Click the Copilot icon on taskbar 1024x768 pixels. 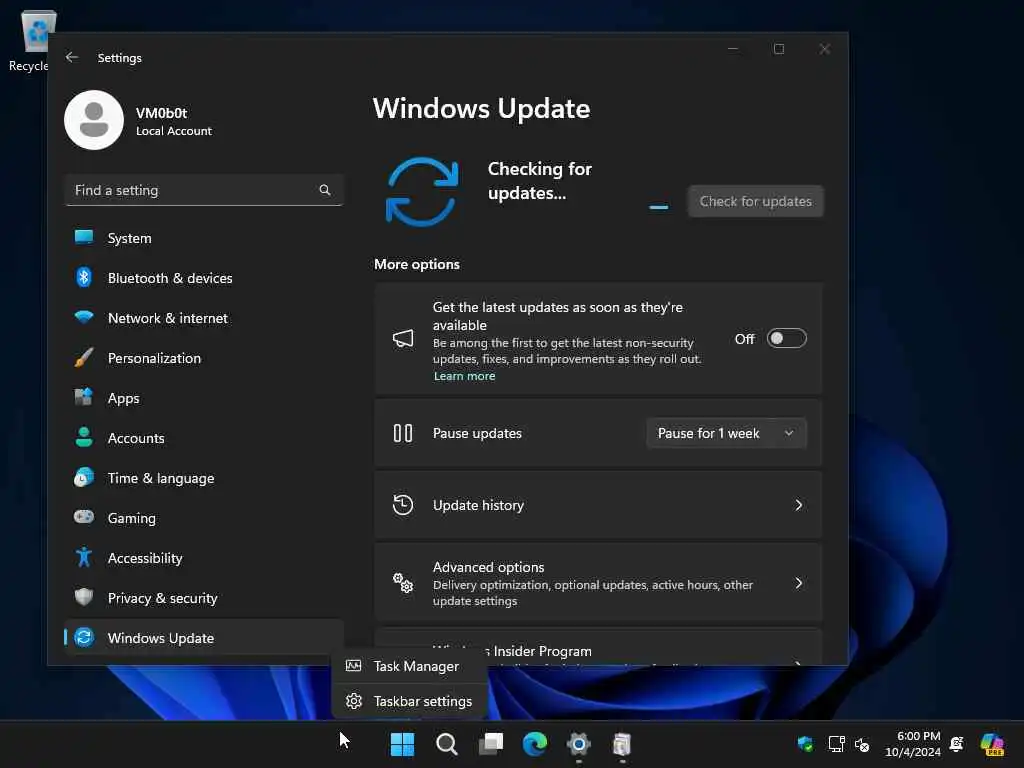point(992,744)
